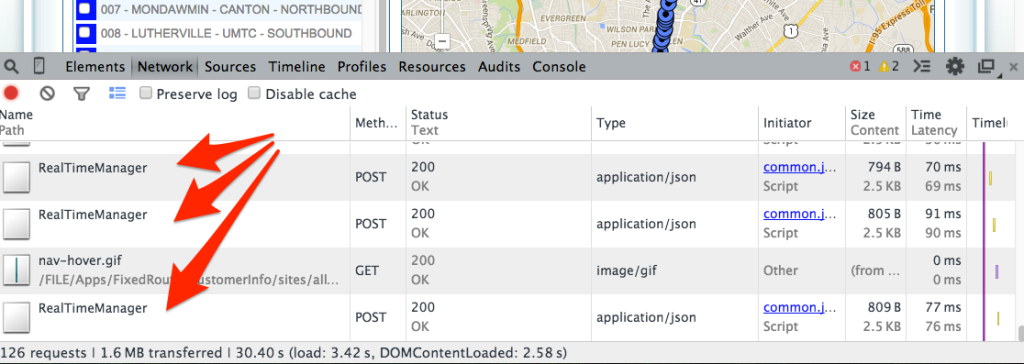Switch to the Profiles tab

(x=362, y=67)
